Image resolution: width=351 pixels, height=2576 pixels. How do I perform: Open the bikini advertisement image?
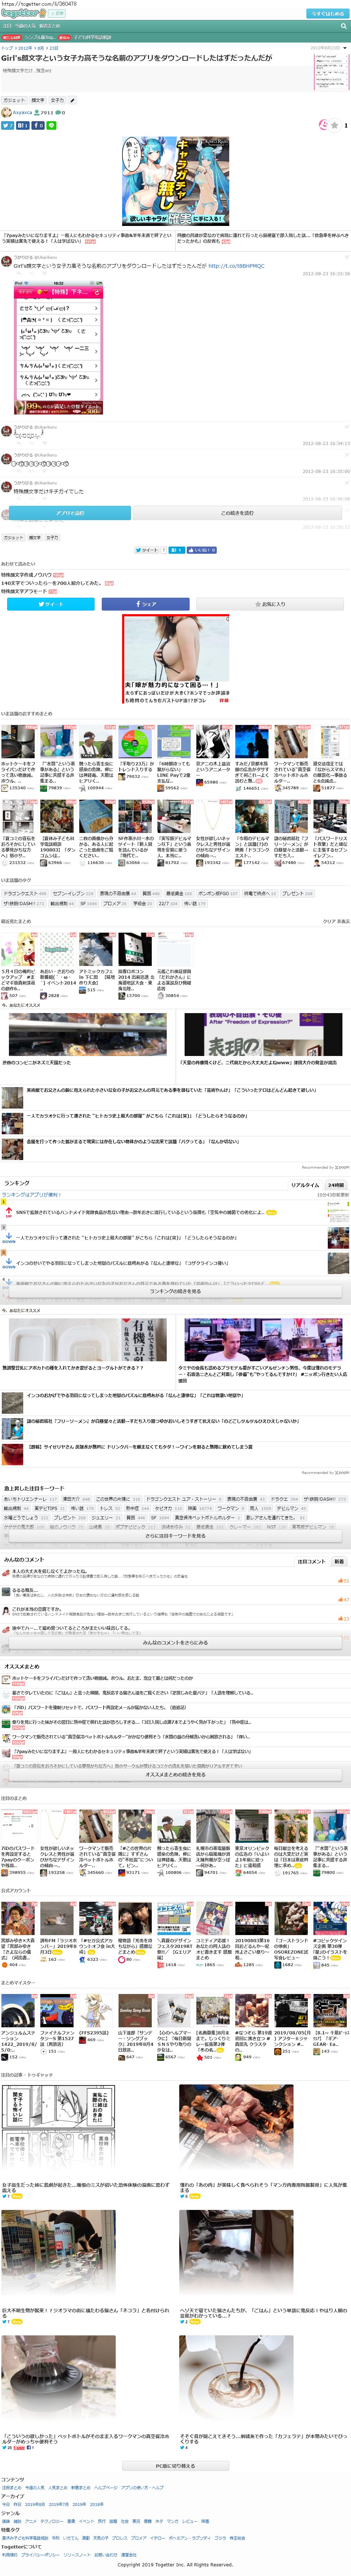(176, 659)
